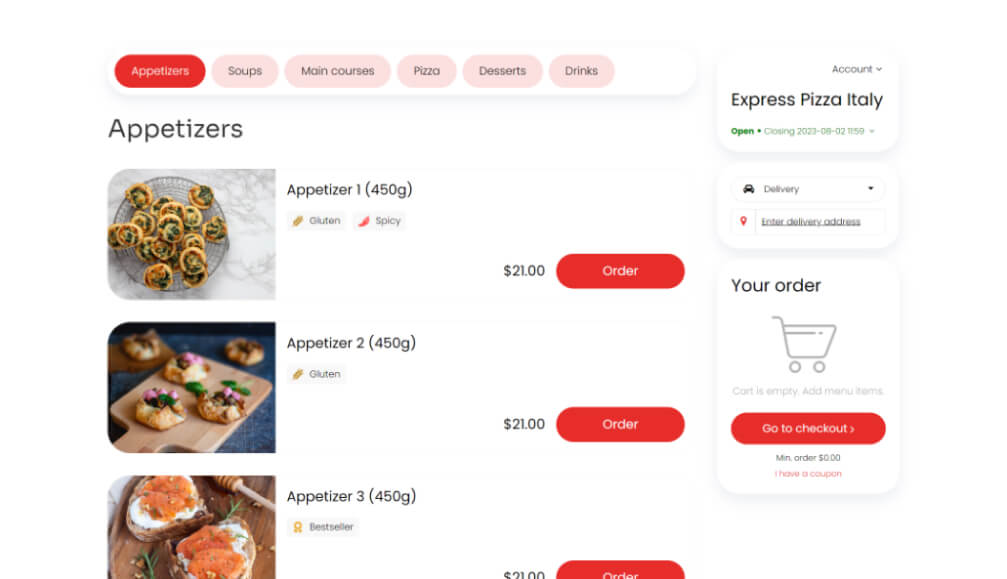
Task: Show the Main courses category
Action: (337, 71)
